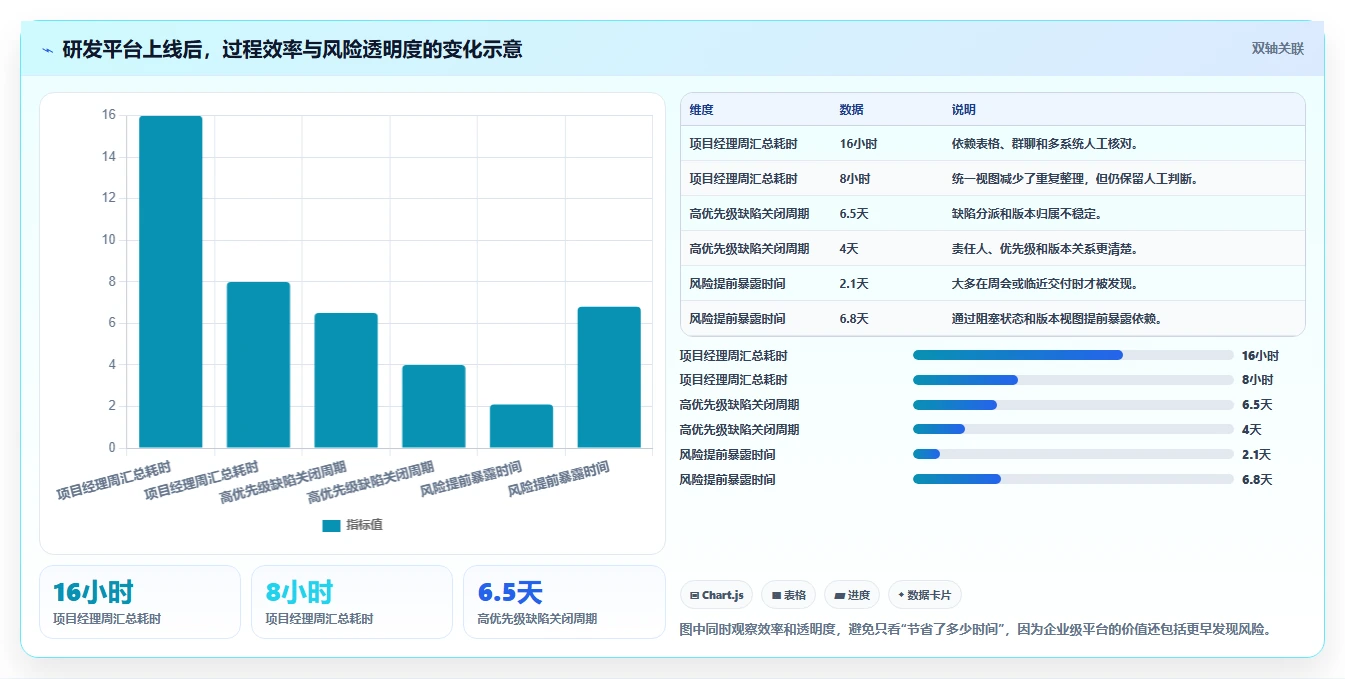This screenshot has width=1345, height=679.
Task: Click the Chart.js chip icon
Action: pos(694,595)
